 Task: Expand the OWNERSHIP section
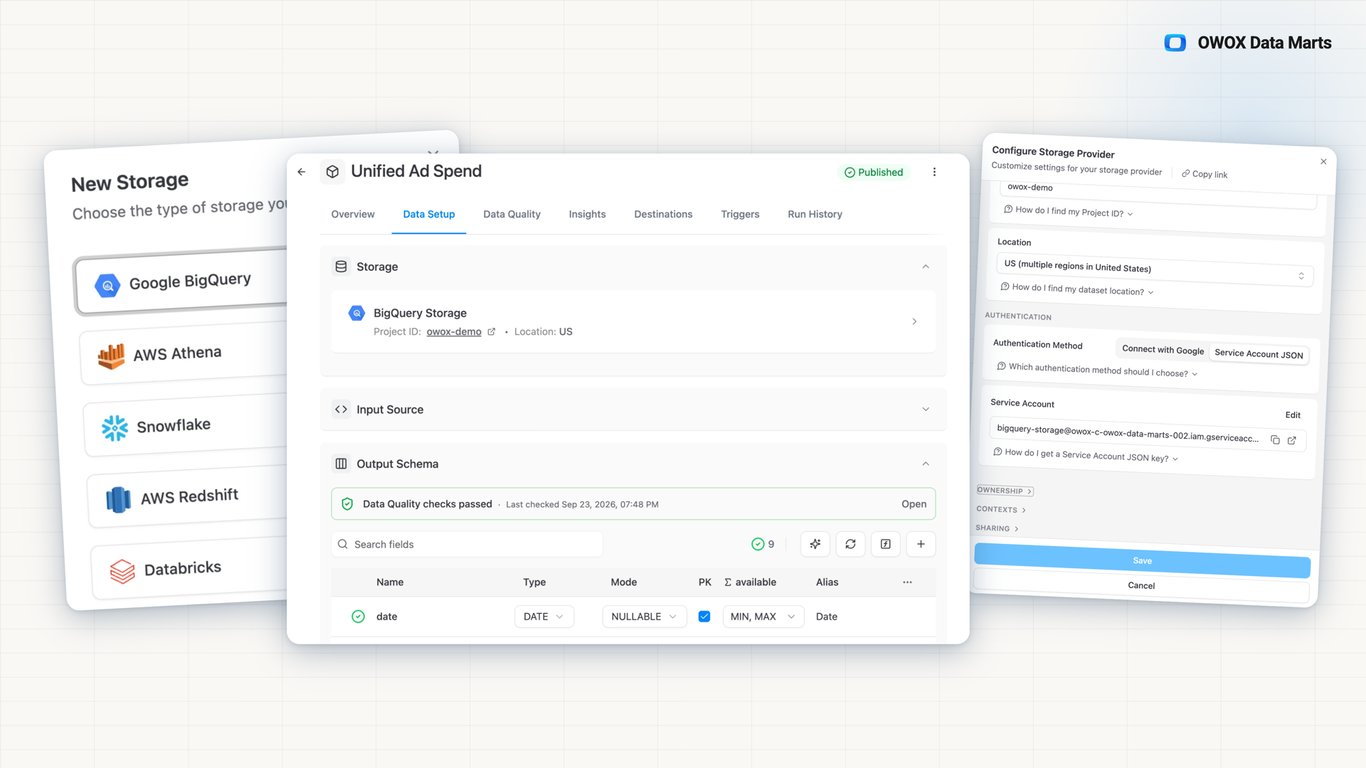pyautogui.click(x=1005, y=491)
